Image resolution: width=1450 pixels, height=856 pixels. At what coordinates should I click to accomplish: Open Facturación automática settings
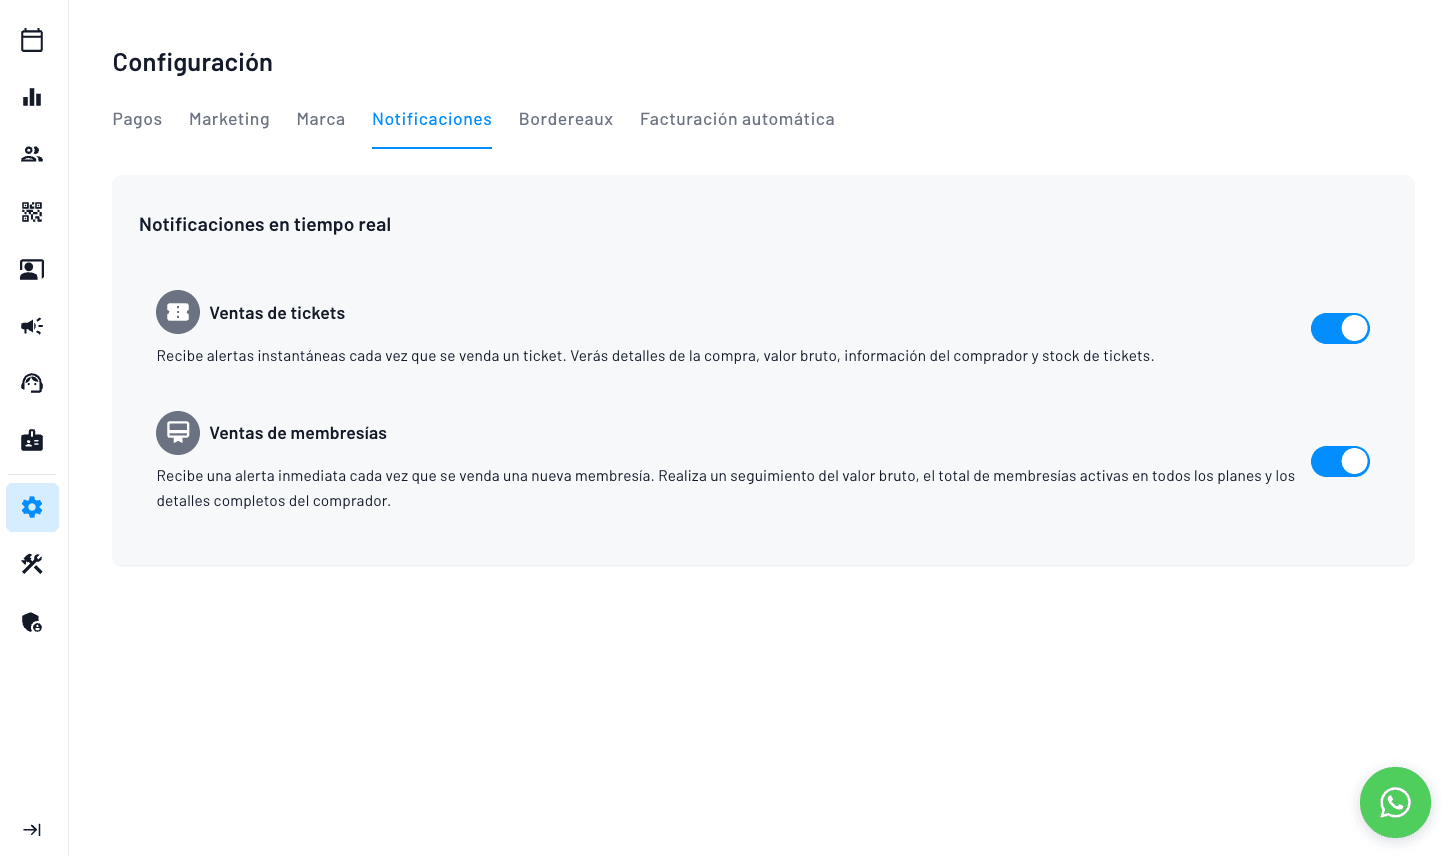click(x=737, y=119)
